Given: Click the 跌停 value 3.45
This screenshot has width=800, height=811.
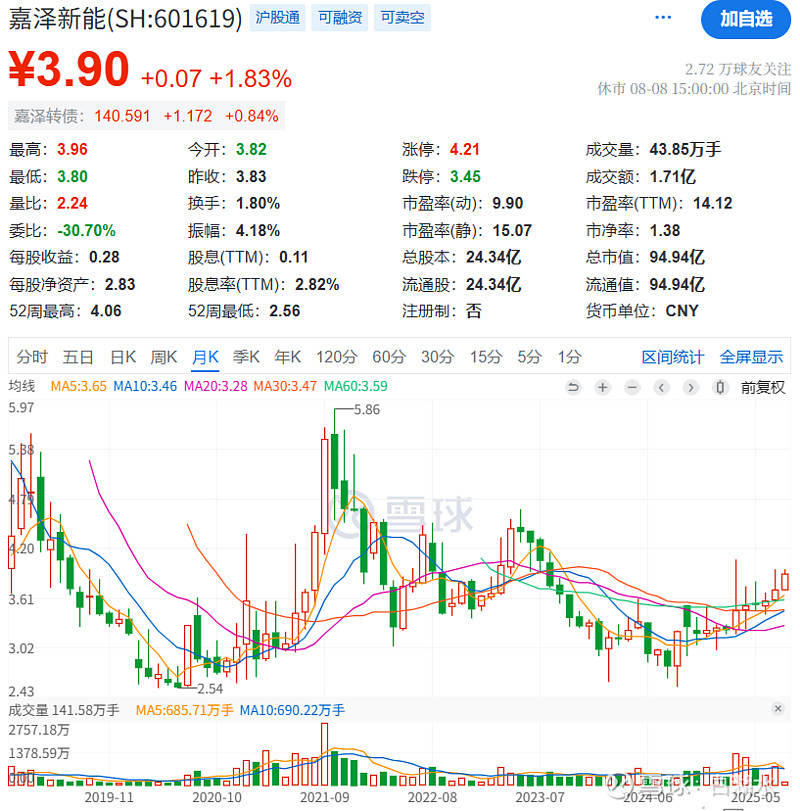Looking at the screenshot, I should (465, 177).
